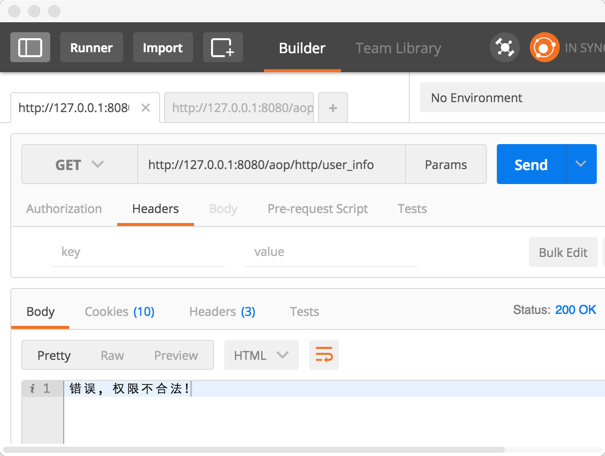605x456 pixels.
Task: Open the GET method dropdown
Action: (x=79, y=165)
